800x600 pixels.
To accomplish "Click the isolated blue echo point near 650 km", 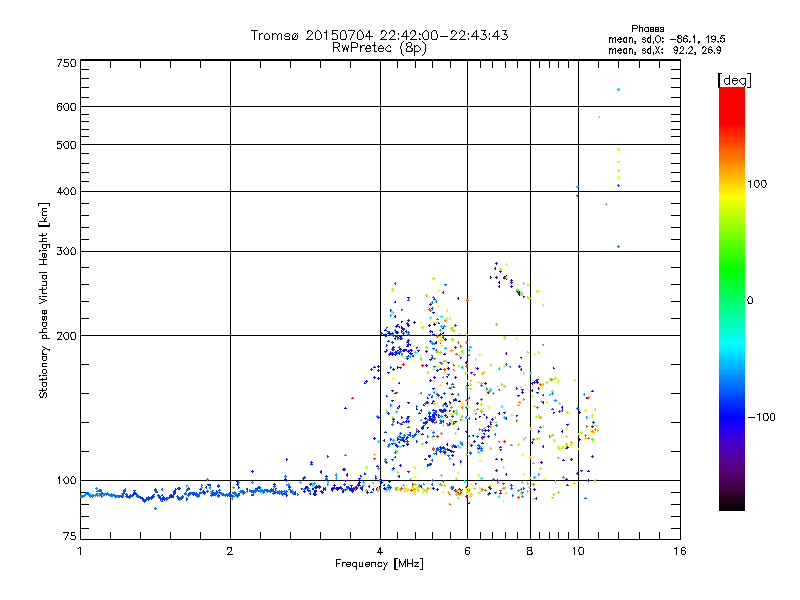I will tap(618, 90).
